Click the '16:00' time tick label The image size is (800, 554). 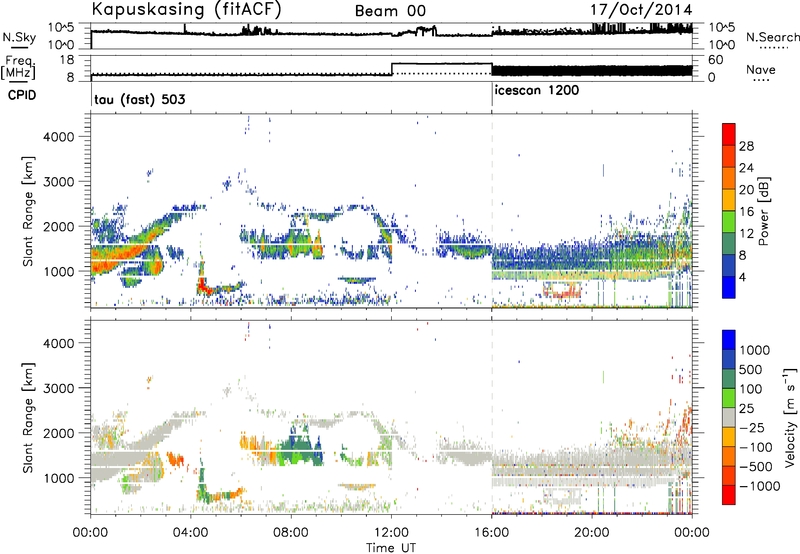[x=491, y=533]
